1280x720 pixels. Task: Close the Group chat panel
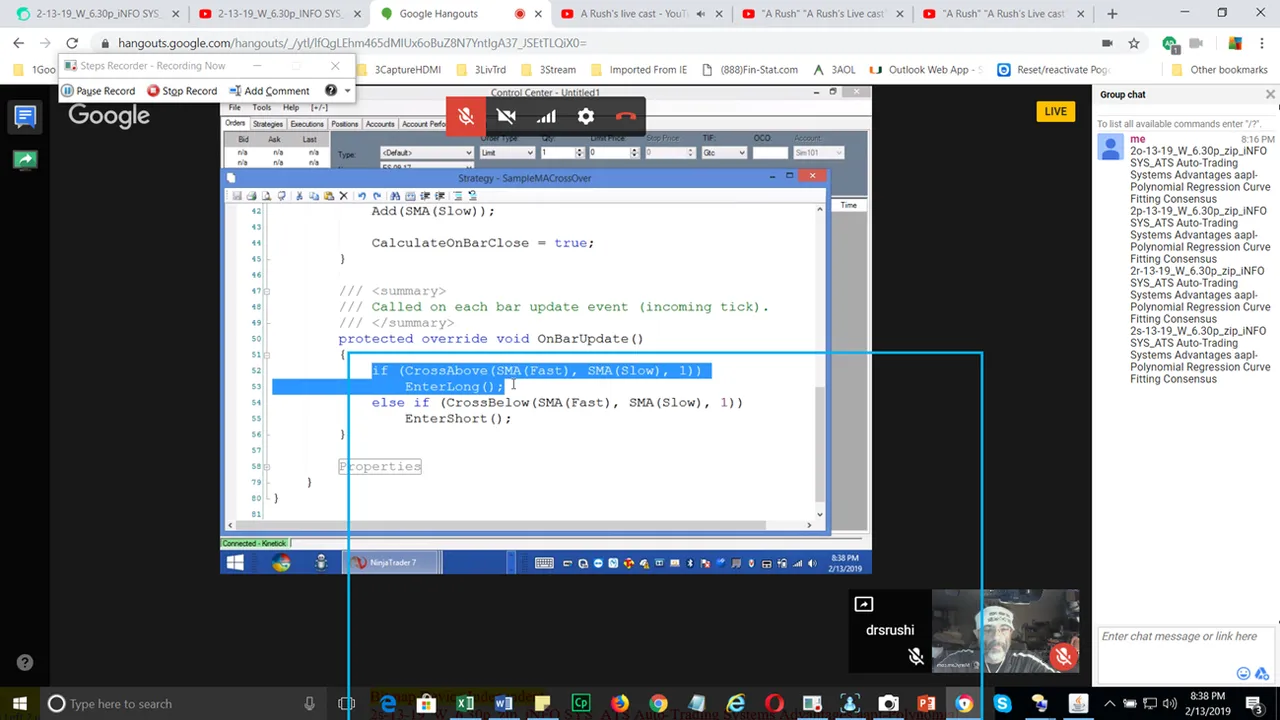coord(1270,94)
